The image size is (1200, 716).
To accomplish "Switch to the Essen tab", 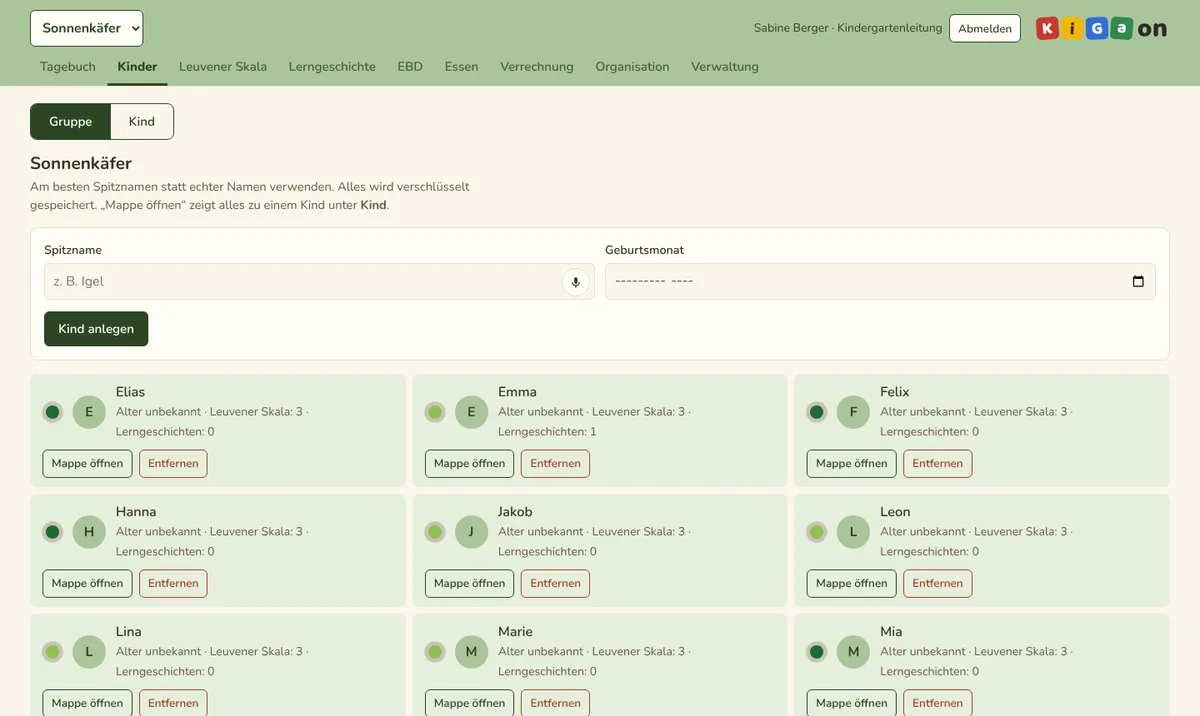I will point(462,67).
